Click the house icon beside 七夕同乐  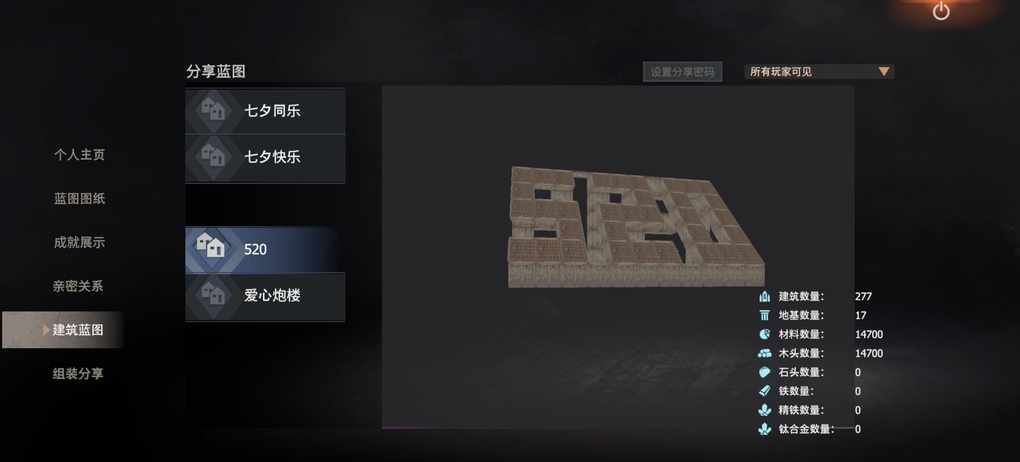tap(212, 111)
